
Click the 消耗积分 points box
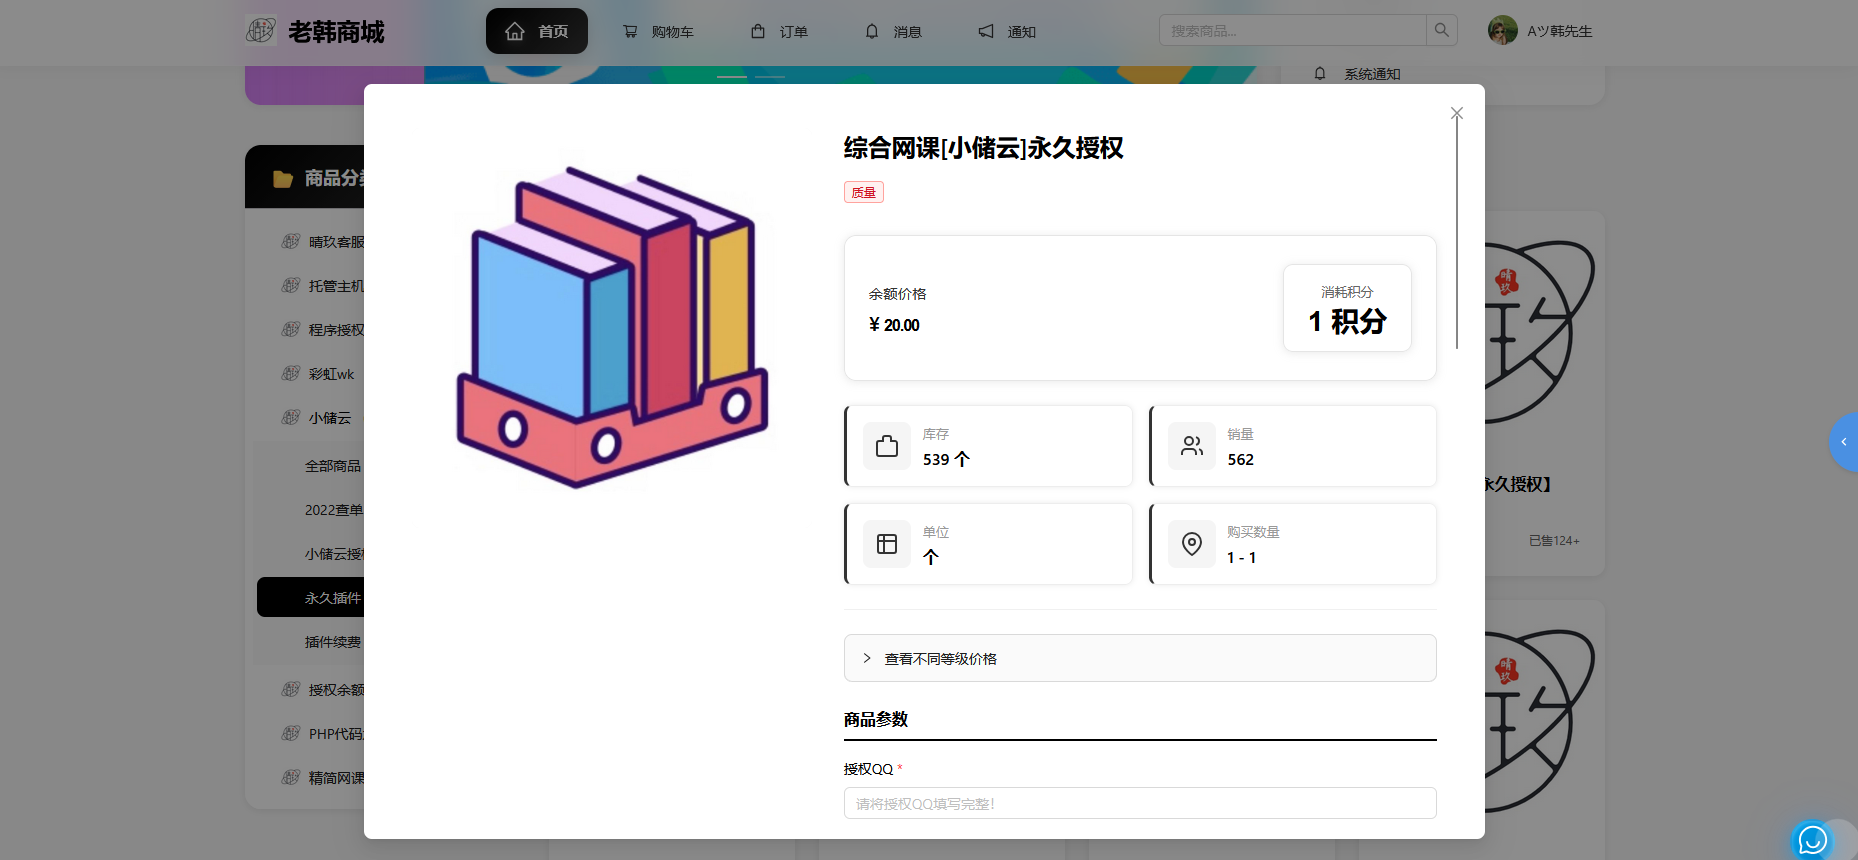(1346, 308)
